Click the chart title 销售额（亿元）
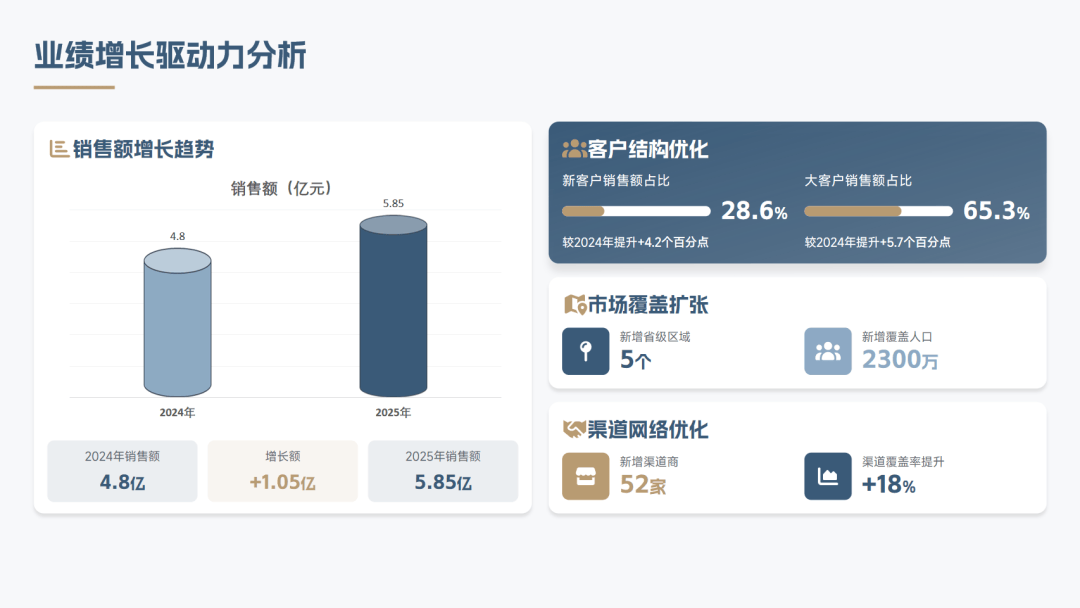 (281, 188)
